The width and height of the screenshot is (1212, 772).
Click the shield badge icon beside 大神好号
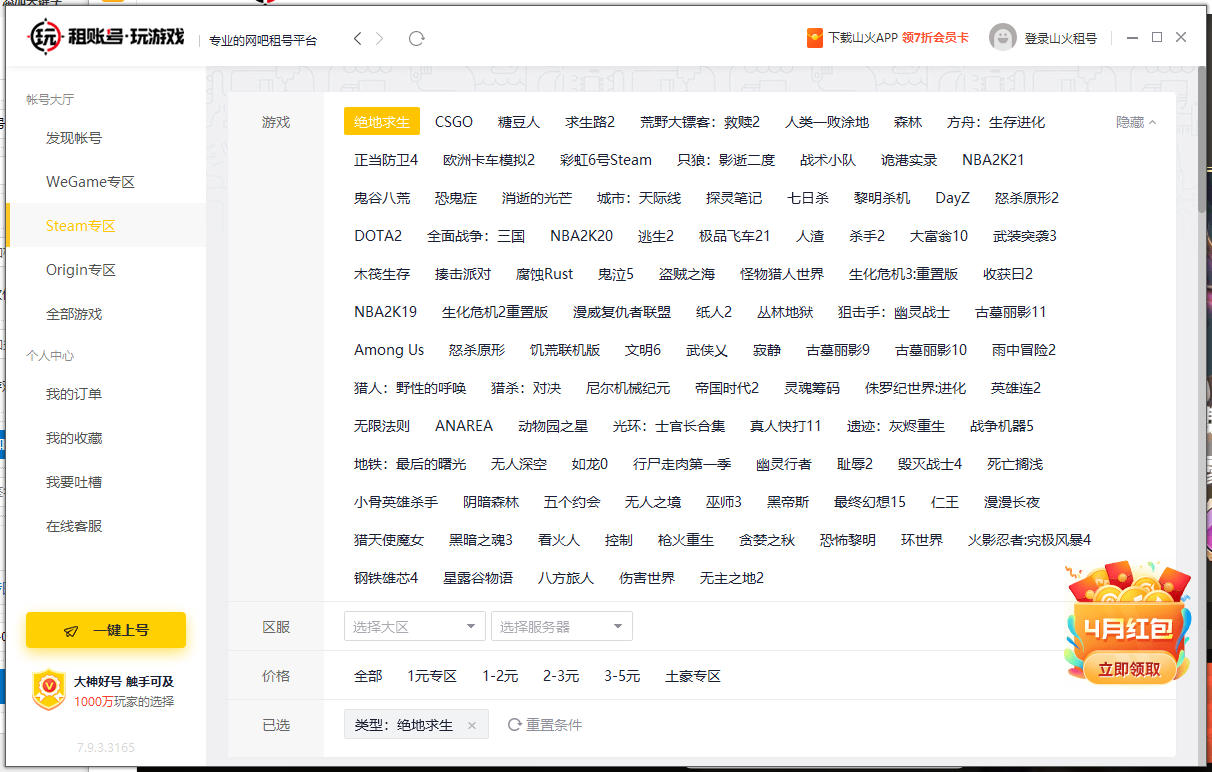pyautogui.click(x=49, y=690)
